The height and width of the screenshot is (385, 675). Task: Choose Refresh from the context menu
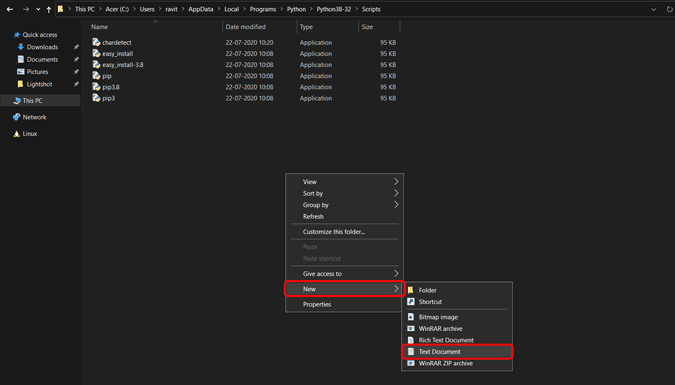[x=344, y=217]
